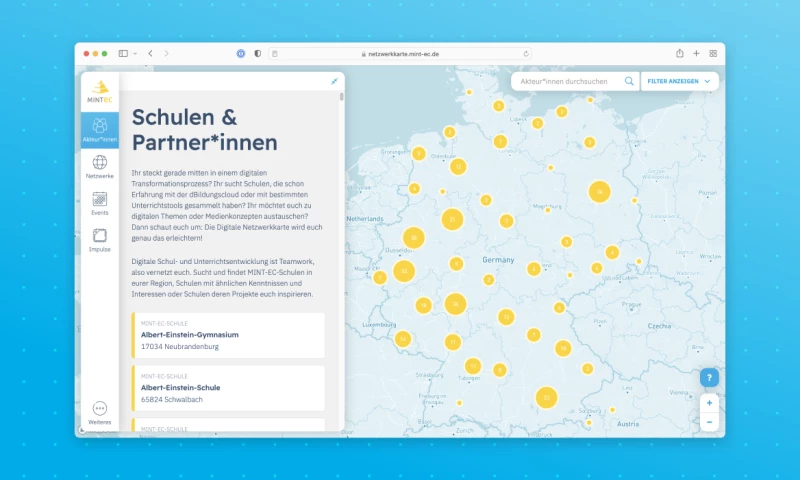Open the 14 cluster near Luxembourg
This screenshot has width=800, height=480.
point(403,339)
